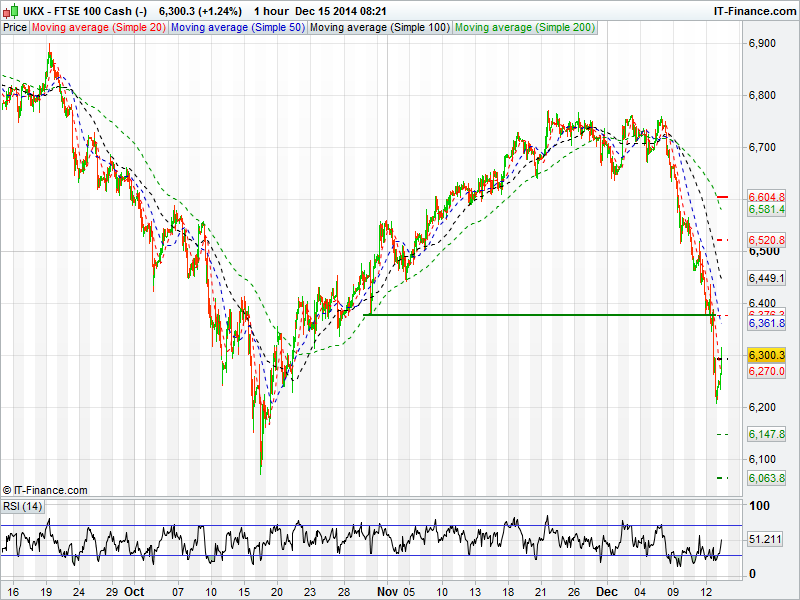This screenshot has height=600, width=800.
Task: Toggle Moving average (Simple 100) legend label
Action: (379, 27)
